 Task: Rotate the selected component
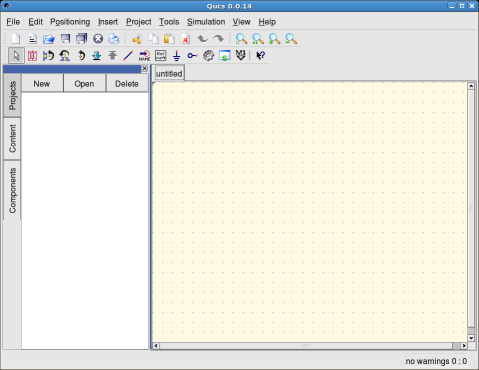[81, 55]
